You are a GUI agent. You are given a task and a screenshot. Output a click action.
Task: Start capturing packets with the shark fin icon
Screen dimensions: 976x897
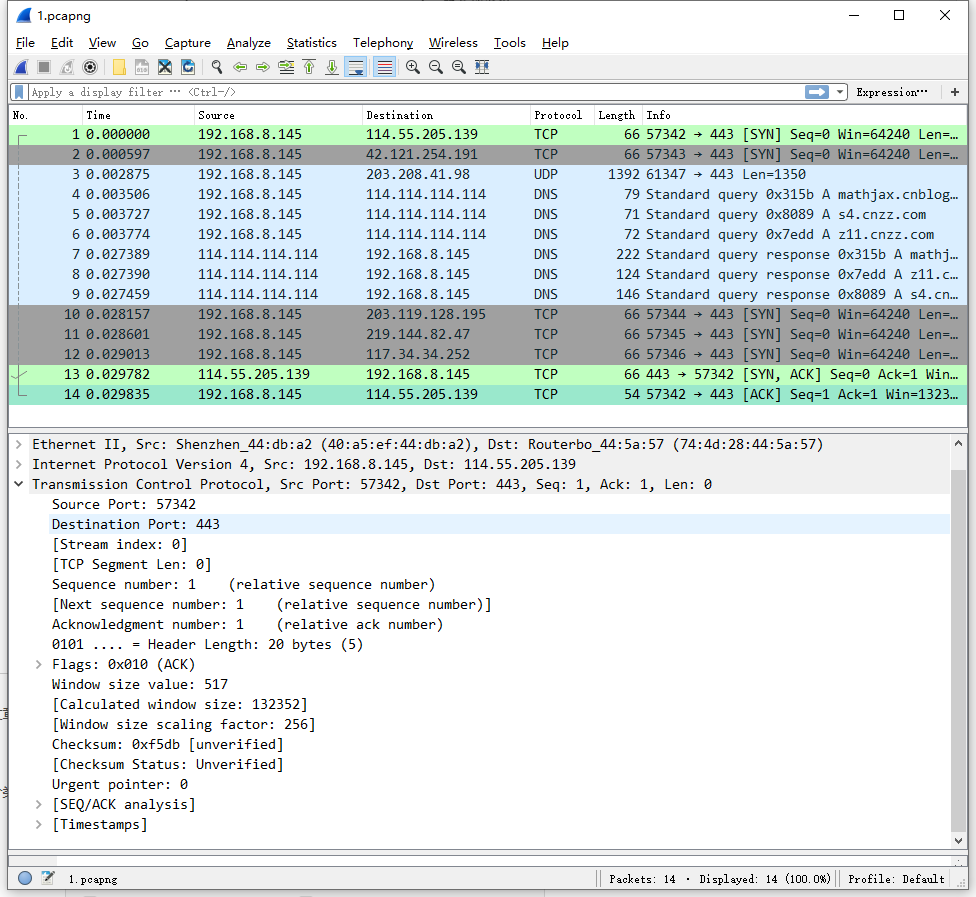[x=20, y=67]
